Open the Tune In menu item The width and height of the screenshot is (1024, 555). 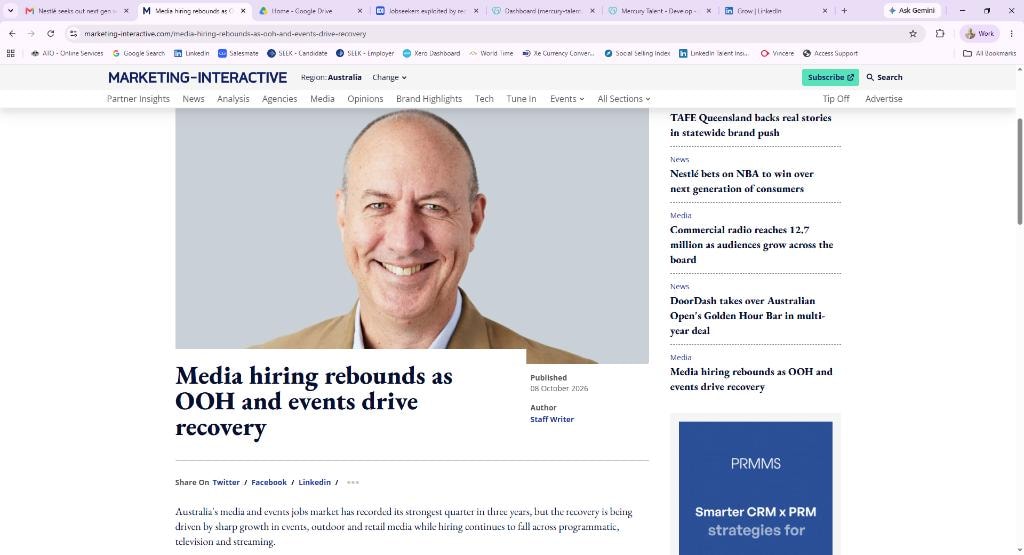(521, 99)
